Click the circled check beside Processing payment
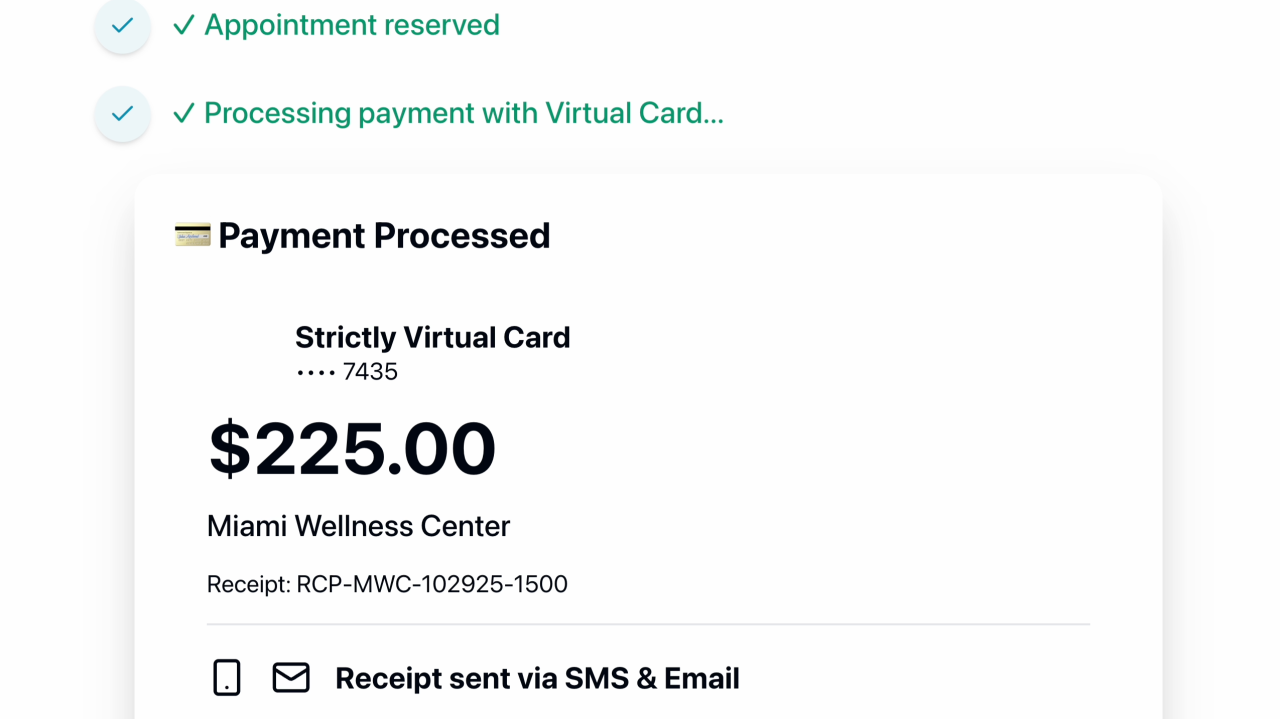This screenshot has width=1280, height=719. [122, 114]
